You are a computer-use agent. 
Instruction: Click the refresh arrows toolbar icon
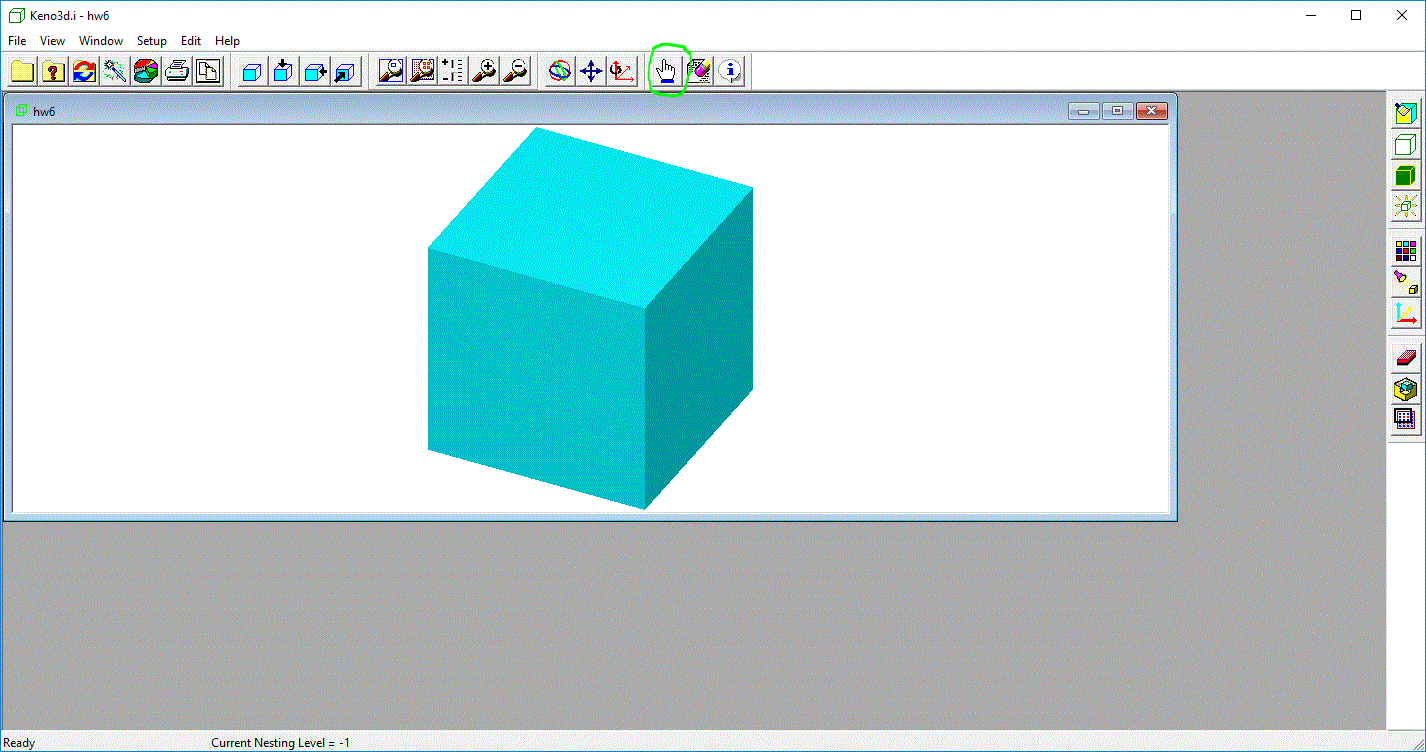[x=85, y=71]
